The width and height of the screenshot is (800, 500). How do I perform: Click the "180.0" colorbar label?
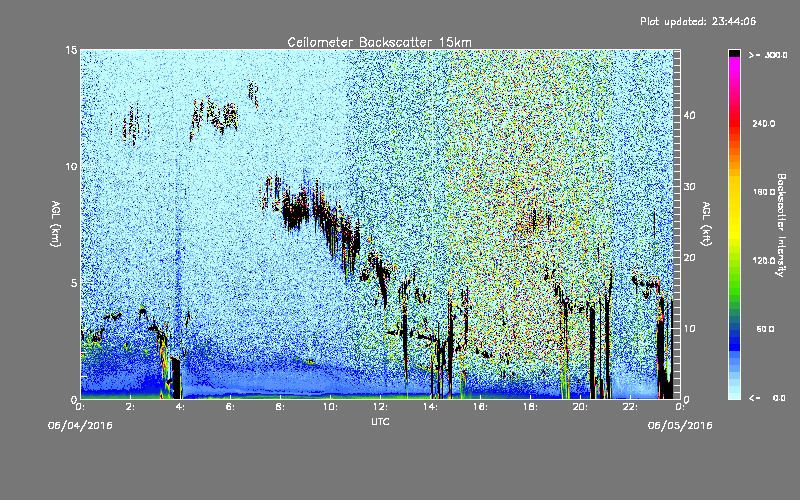coord(764,192)
